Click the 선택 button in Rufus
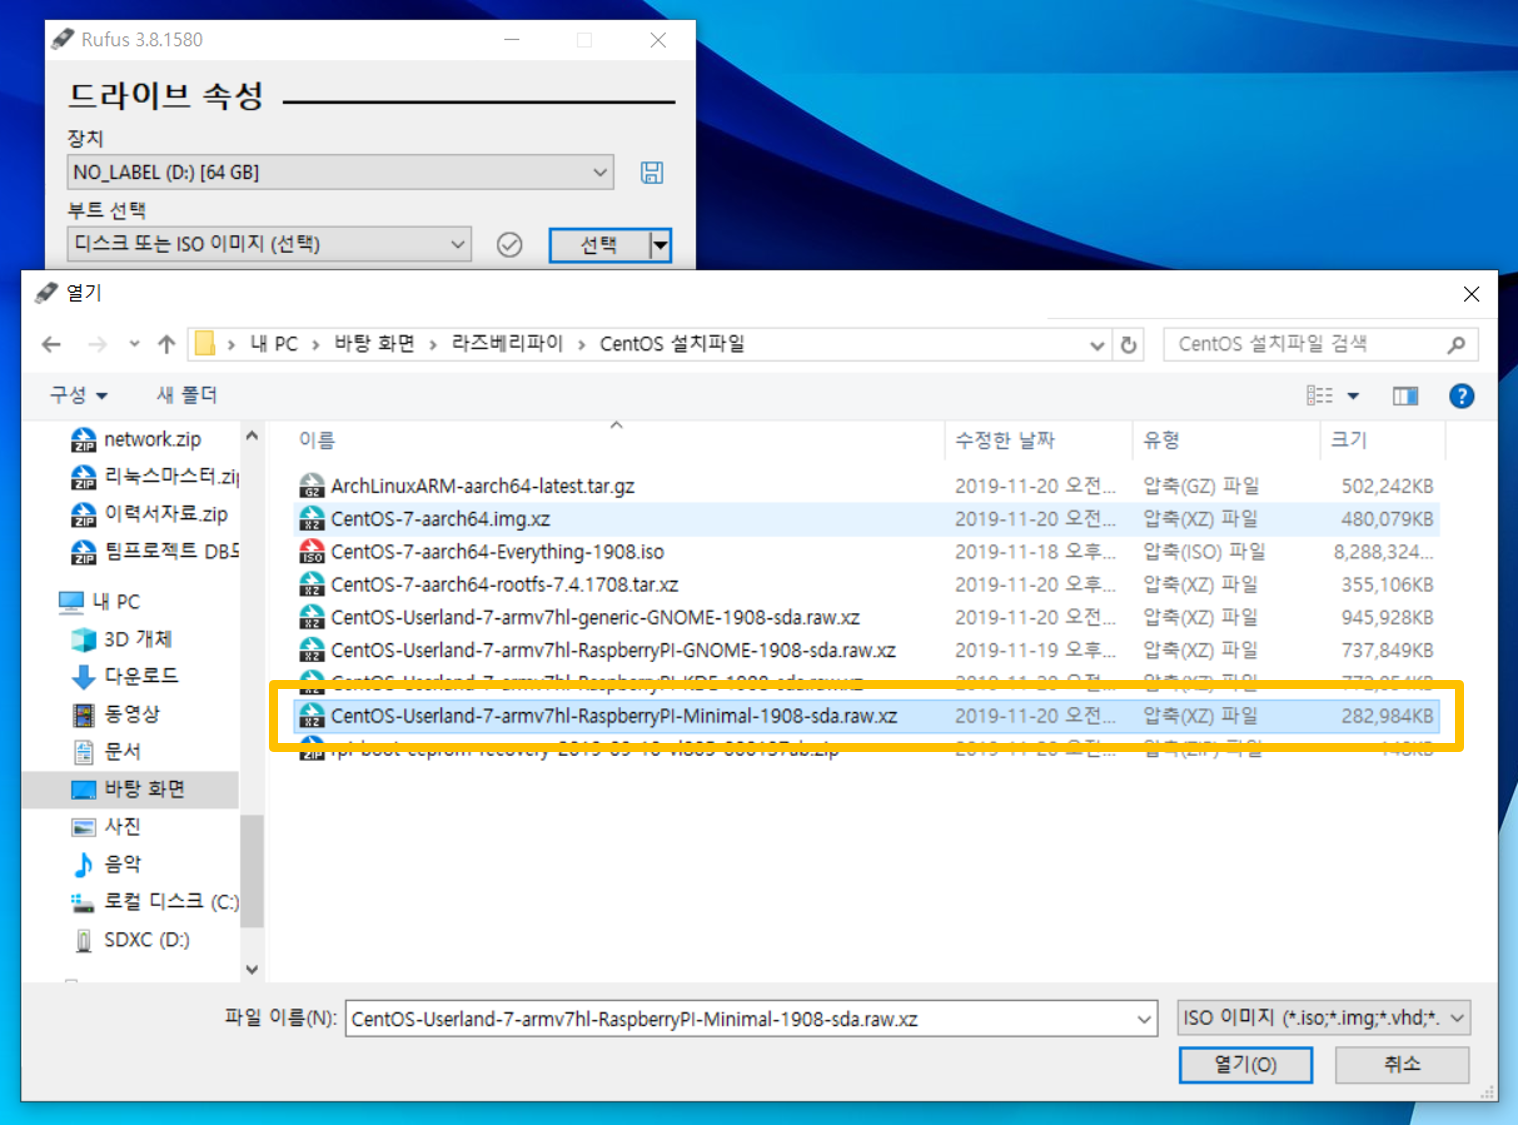This screenshot has width=1518, height=1125. [599, 245]
